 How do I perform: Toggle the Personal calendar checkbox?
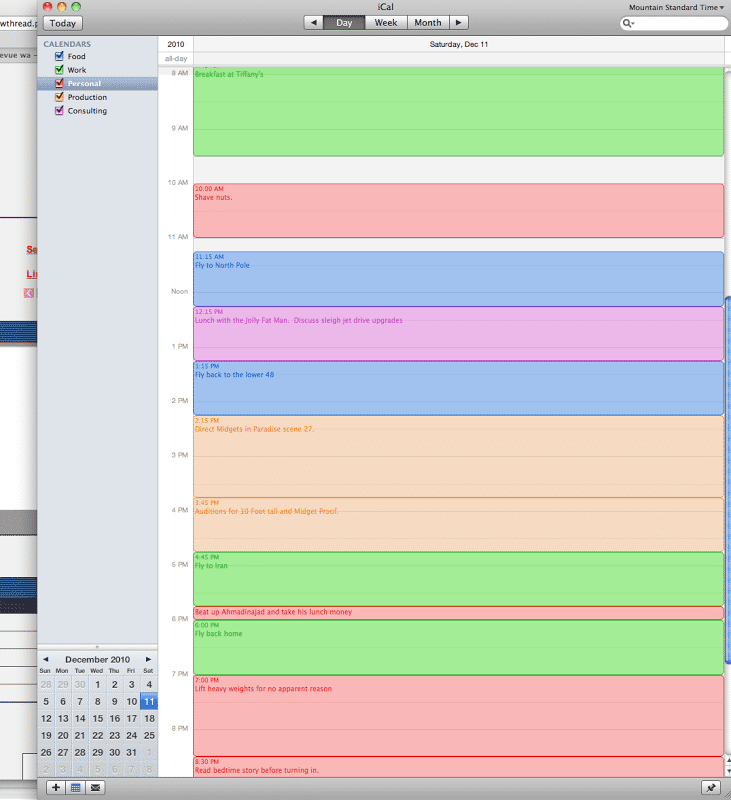pos(59,83)
